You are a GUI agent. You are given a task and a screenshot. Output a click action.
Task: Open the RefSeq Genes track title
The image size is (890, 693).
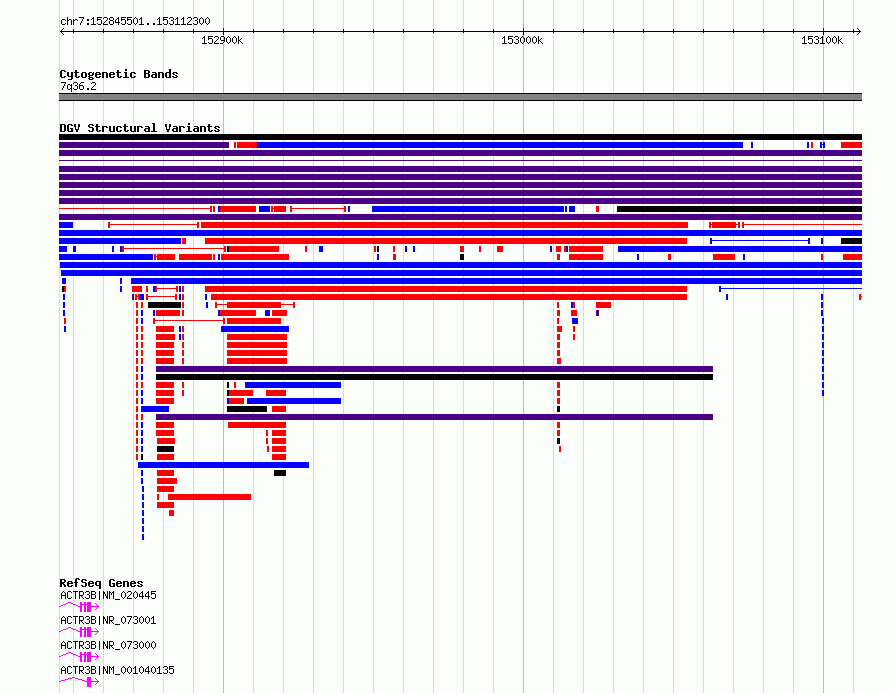point(101,583)
